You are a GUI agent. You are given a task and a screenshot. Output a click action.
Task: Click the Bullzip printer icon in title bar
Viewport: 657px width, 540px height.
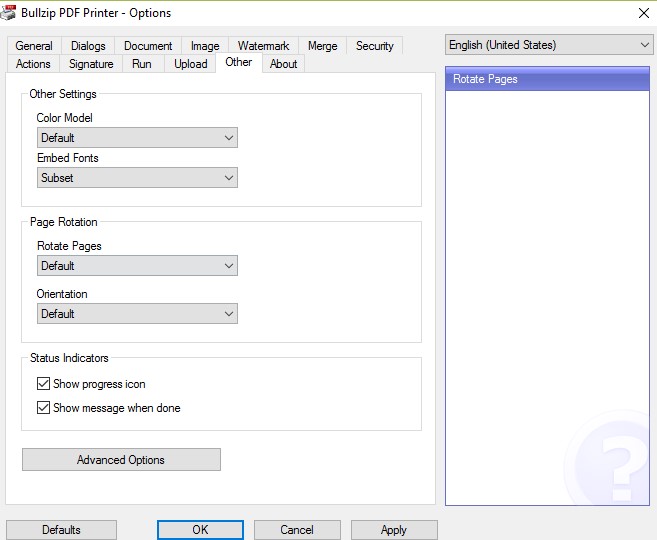pos(8,13)
